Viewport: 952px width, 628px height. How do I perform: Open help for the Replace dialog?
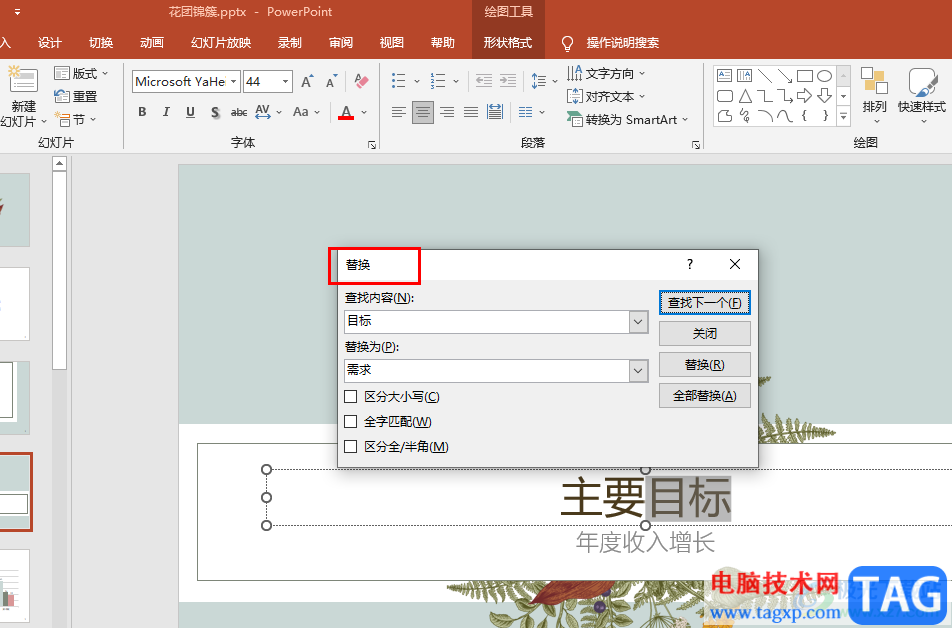690,264
